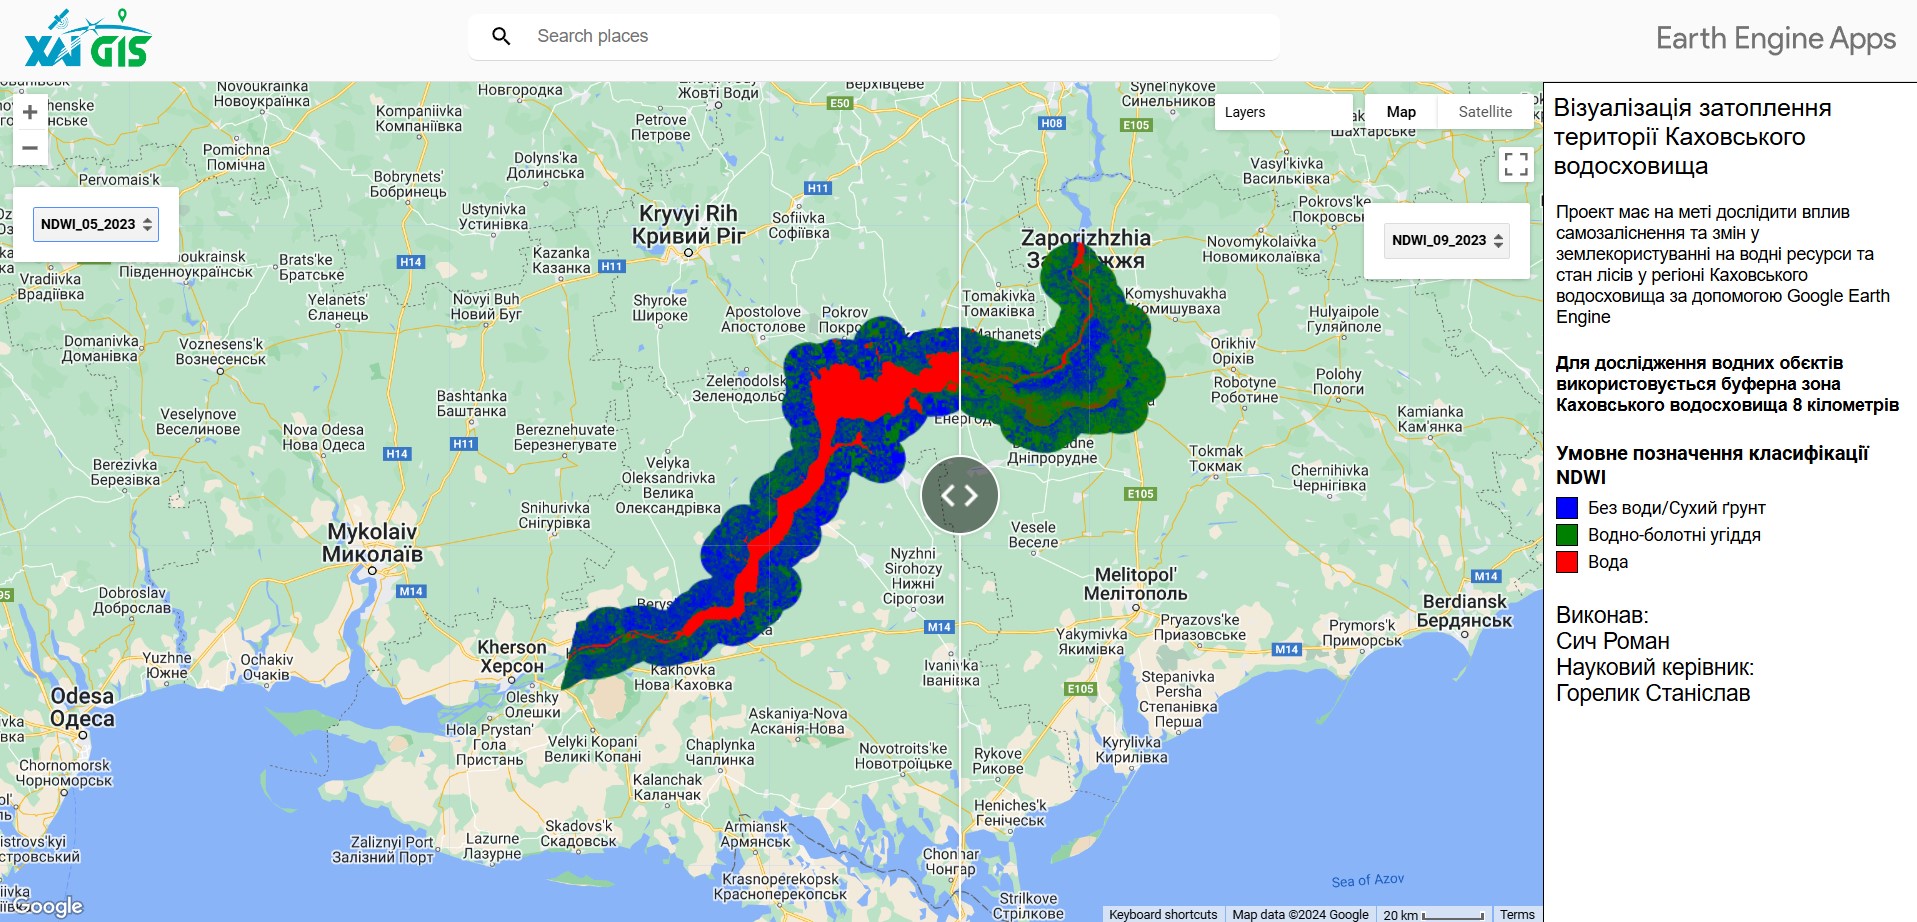Focus the Search places field
Screen dimensions: 1917x922
pyautogui.click(x=874, y=36)
